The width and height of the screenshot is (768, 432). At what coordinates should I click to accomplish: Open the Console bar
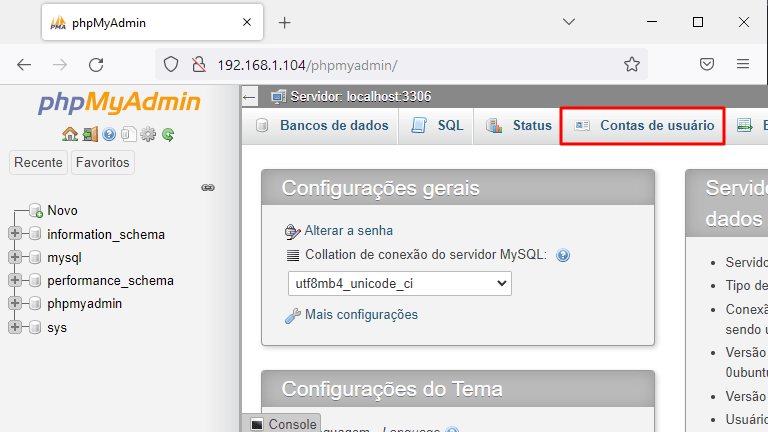(282, 424)
